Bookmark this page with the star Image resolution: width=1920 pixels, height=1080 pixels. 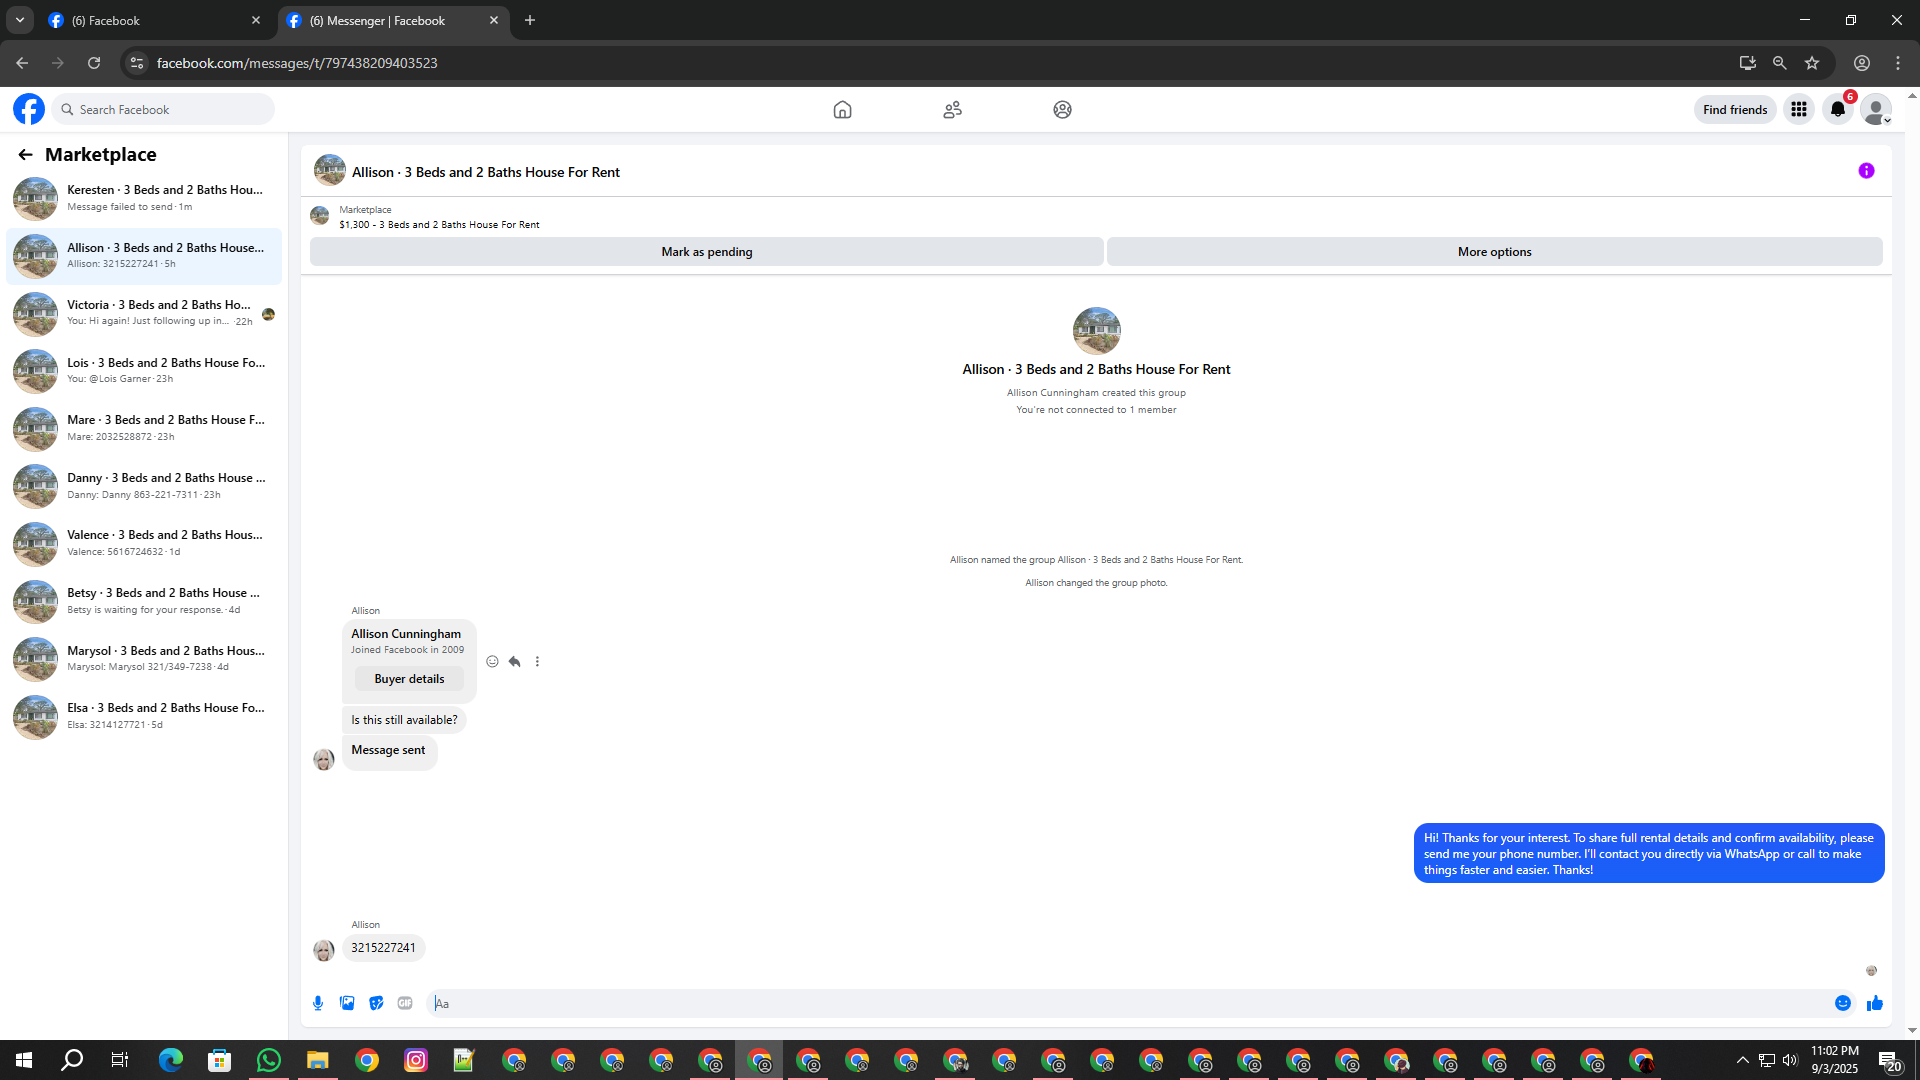(1812, 63)
